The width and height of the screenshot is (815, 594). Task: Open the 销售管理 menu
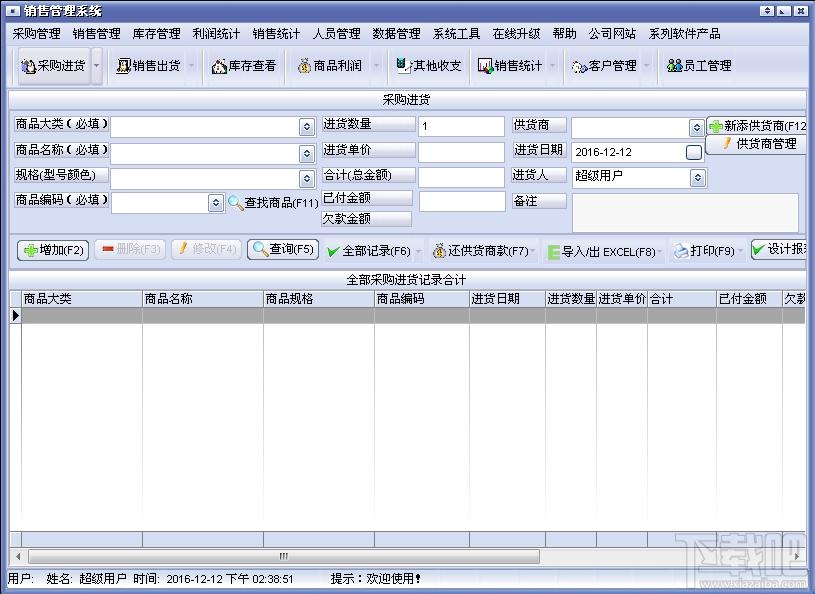point(97,34)
